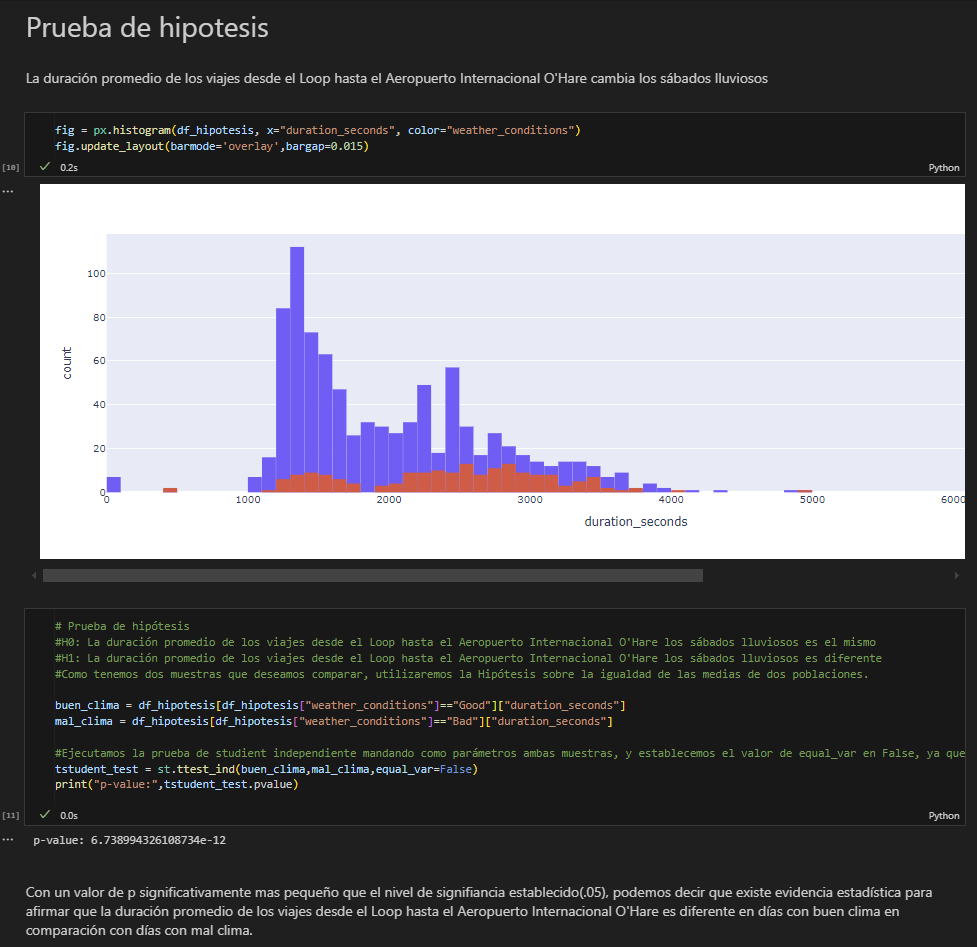977x947 pixels.
Task: Click the right arrow of the horizontal scrollbar
Action: [957, 576]
